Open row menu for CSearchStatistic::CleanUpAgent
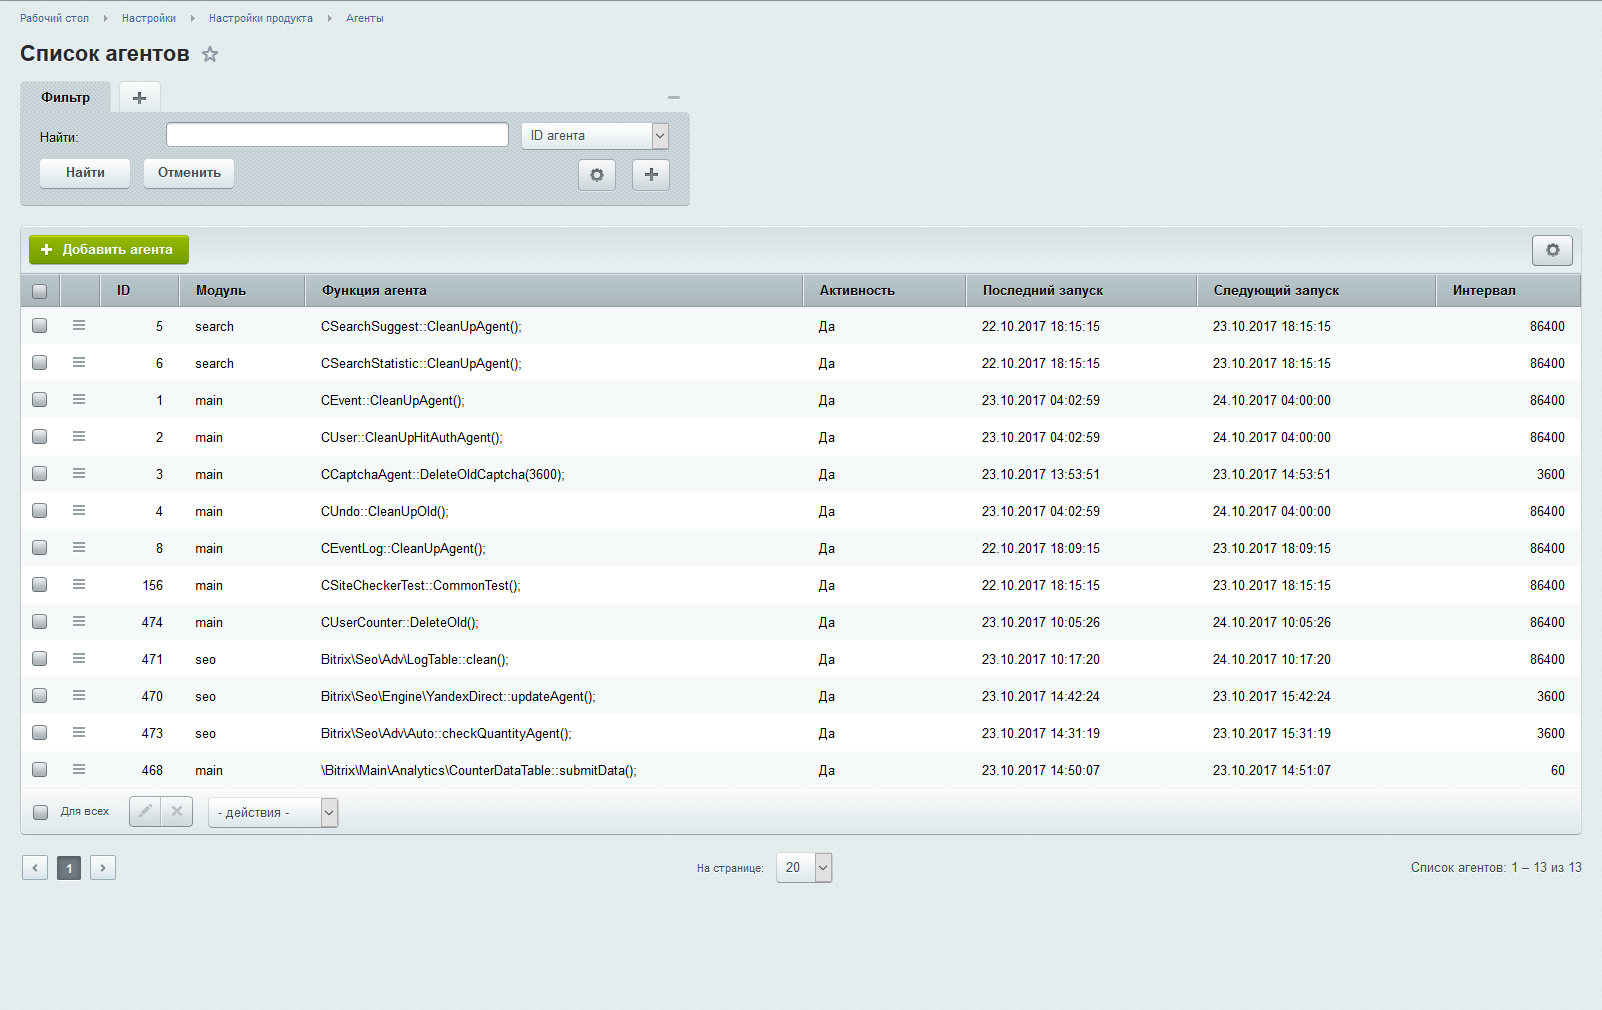Image resolution: width=1602 pixels, height=1010 pixels. pos(79,363)
